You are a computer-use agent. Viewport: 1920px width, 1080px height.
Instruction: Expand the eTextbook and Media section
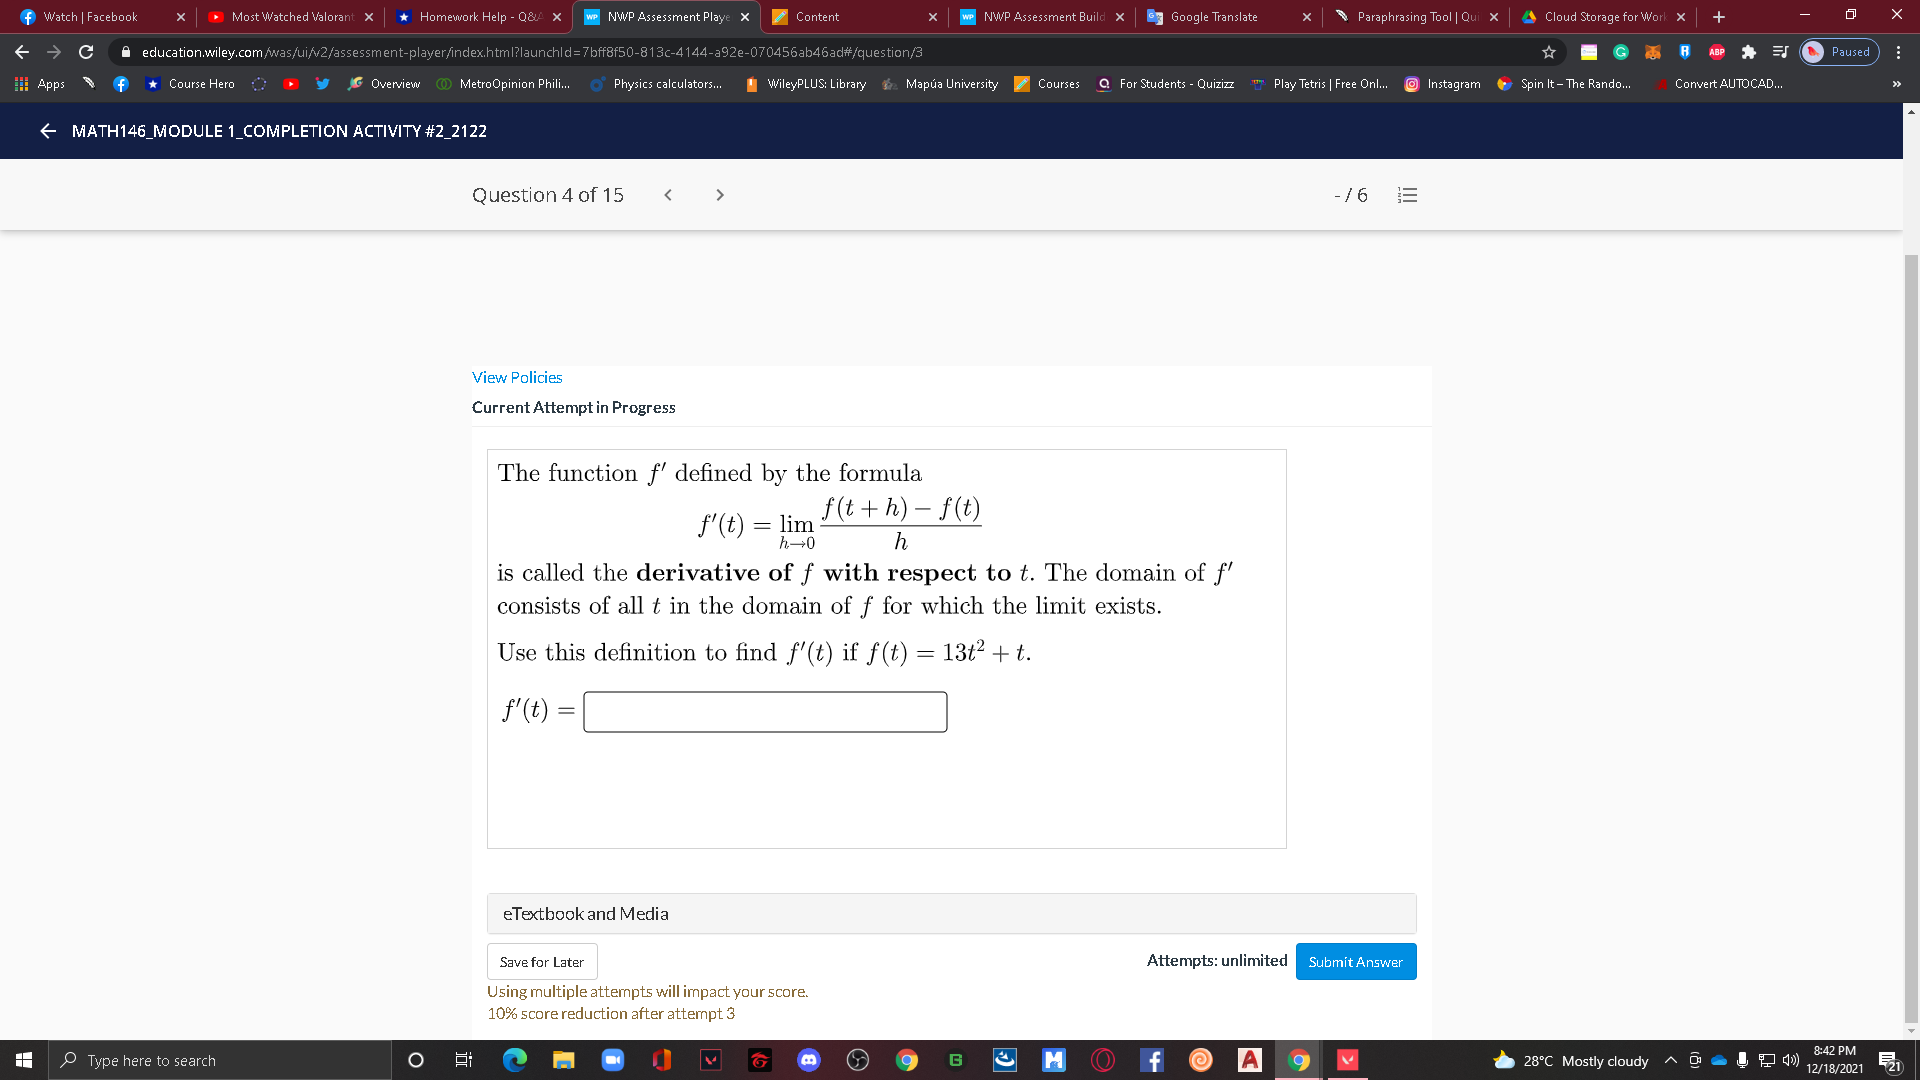point(585,913)
